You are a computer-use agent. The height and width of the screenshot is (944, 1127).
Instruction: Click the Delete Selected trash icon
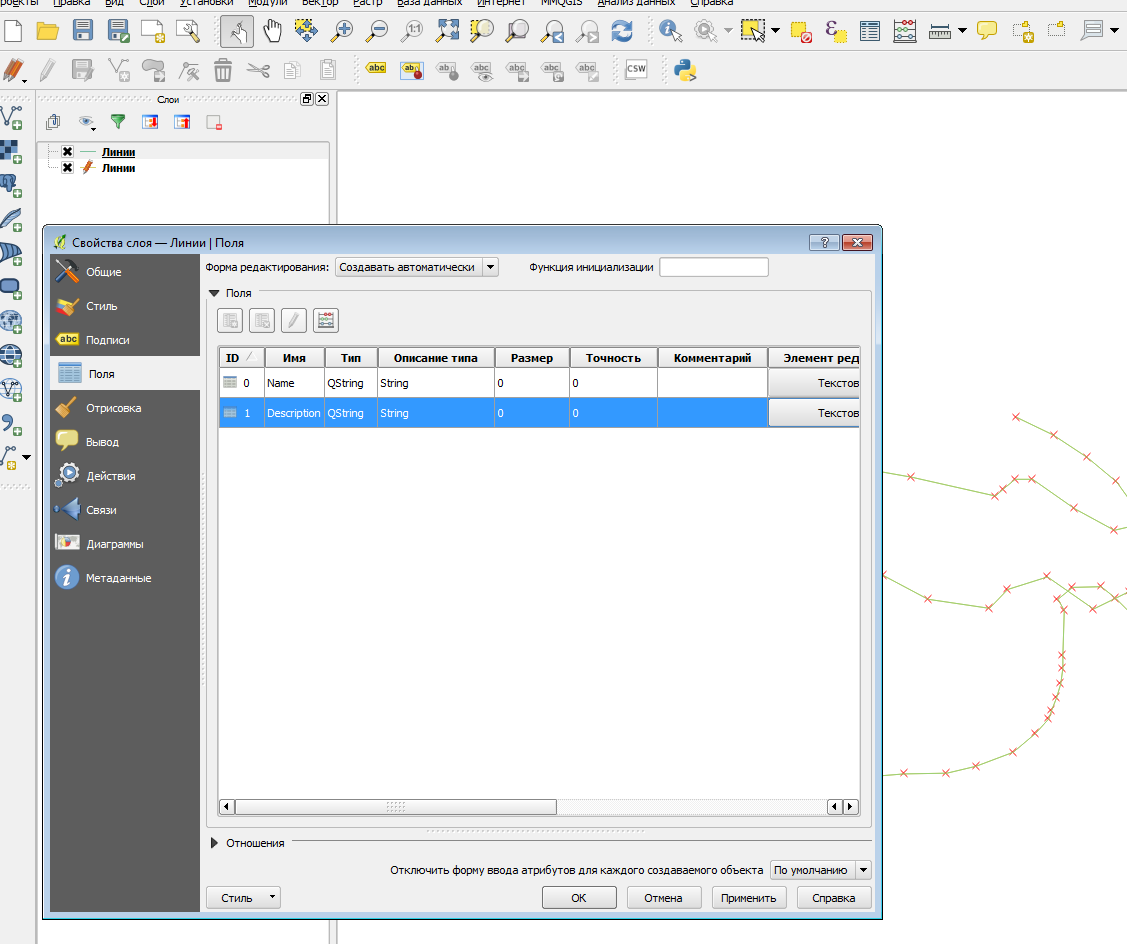(223, 70)
